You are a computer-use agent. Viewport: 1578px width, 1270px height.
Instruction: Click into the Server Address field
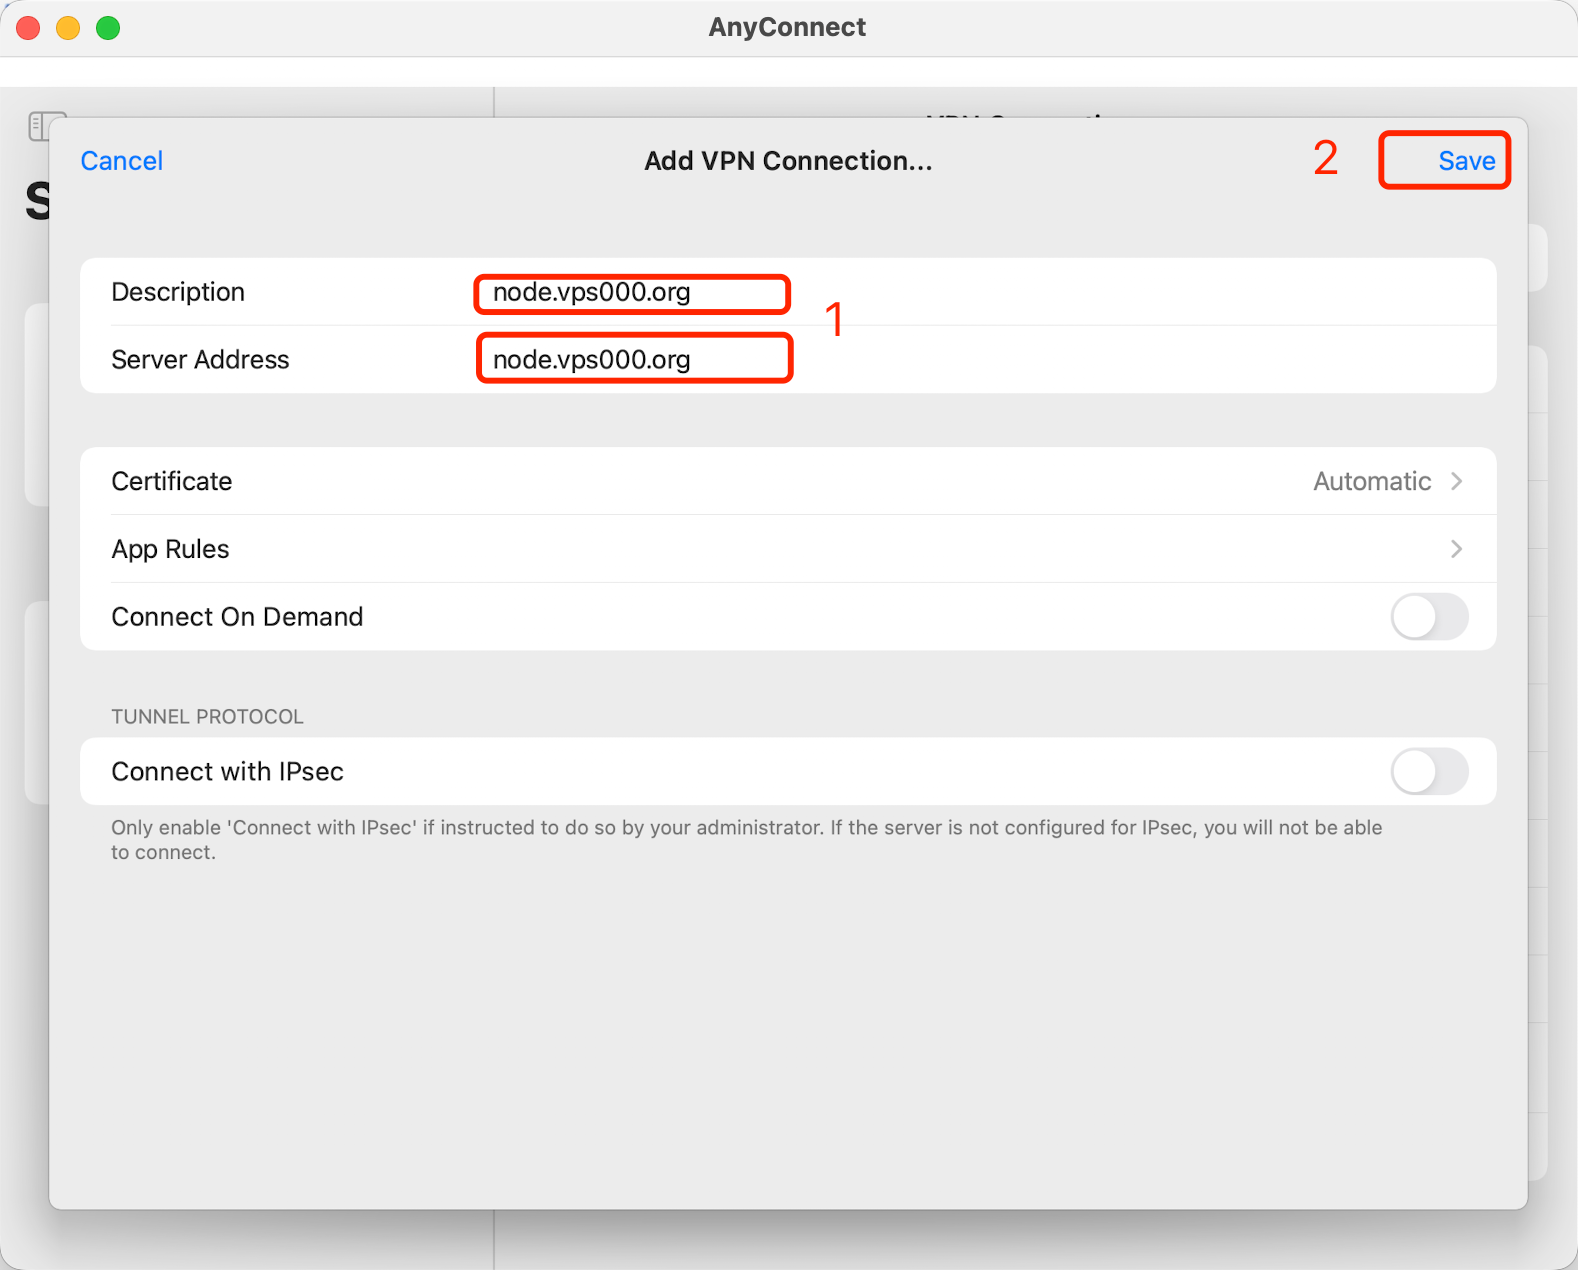(634, 360)
